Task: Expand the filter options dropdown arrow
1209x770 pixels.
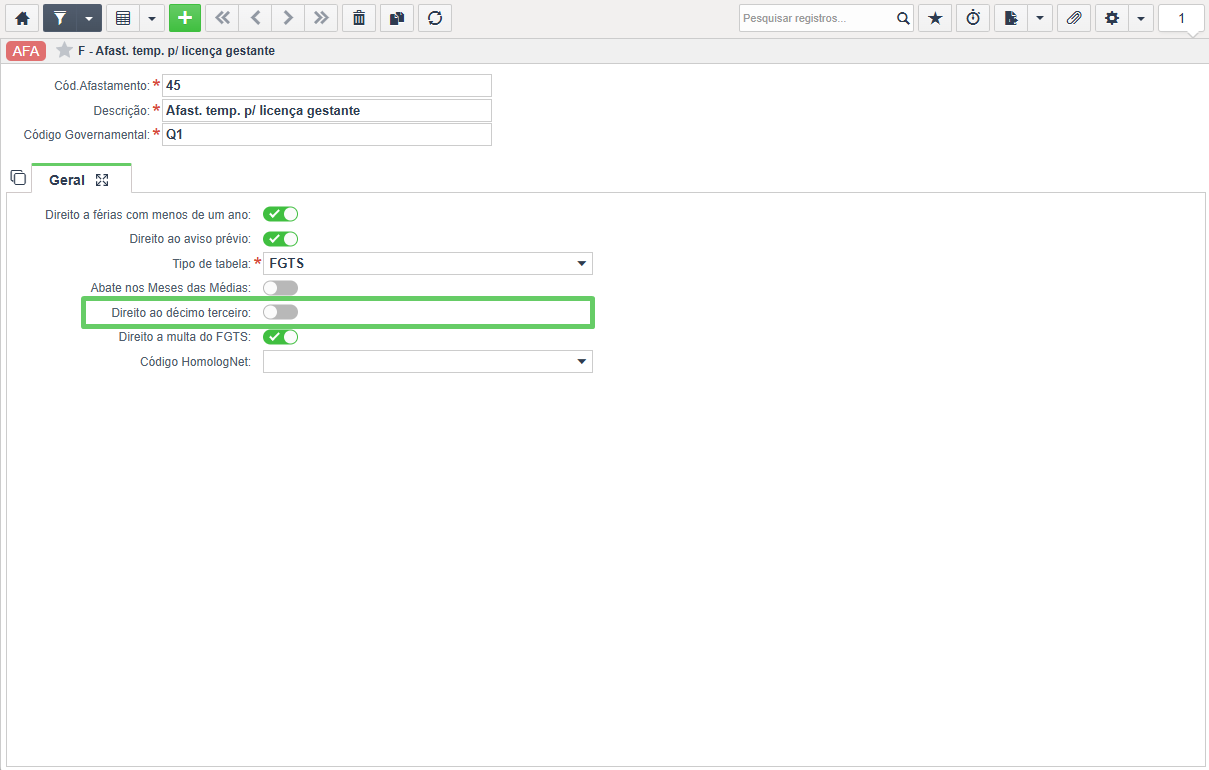Action: (89, 18)
